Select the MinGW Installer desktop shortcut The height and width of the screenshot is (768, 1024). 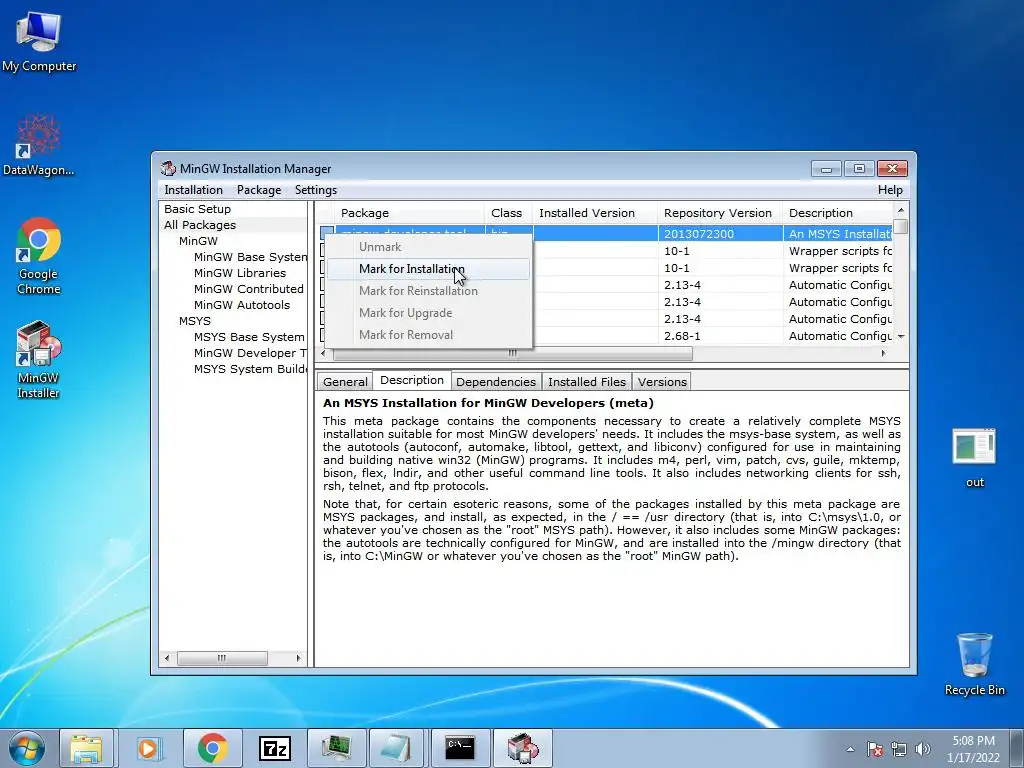[39, 359]
